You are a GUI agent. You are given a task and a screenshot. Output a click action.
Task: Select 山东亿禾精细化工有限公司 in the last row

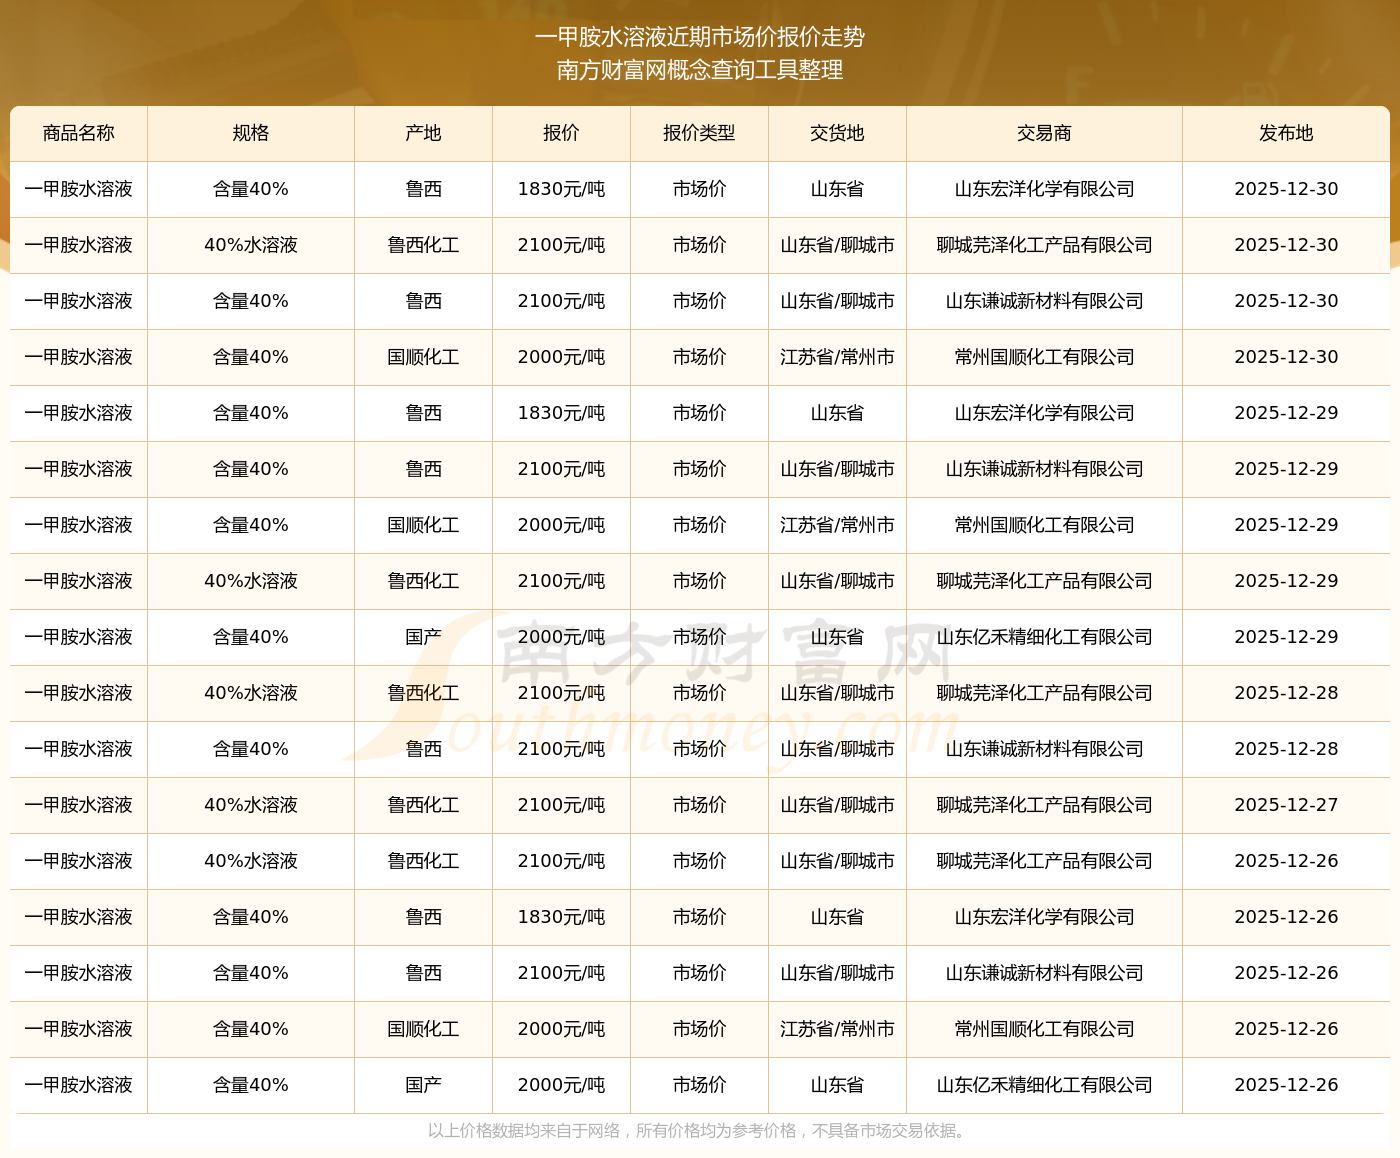point(1044,1085)
